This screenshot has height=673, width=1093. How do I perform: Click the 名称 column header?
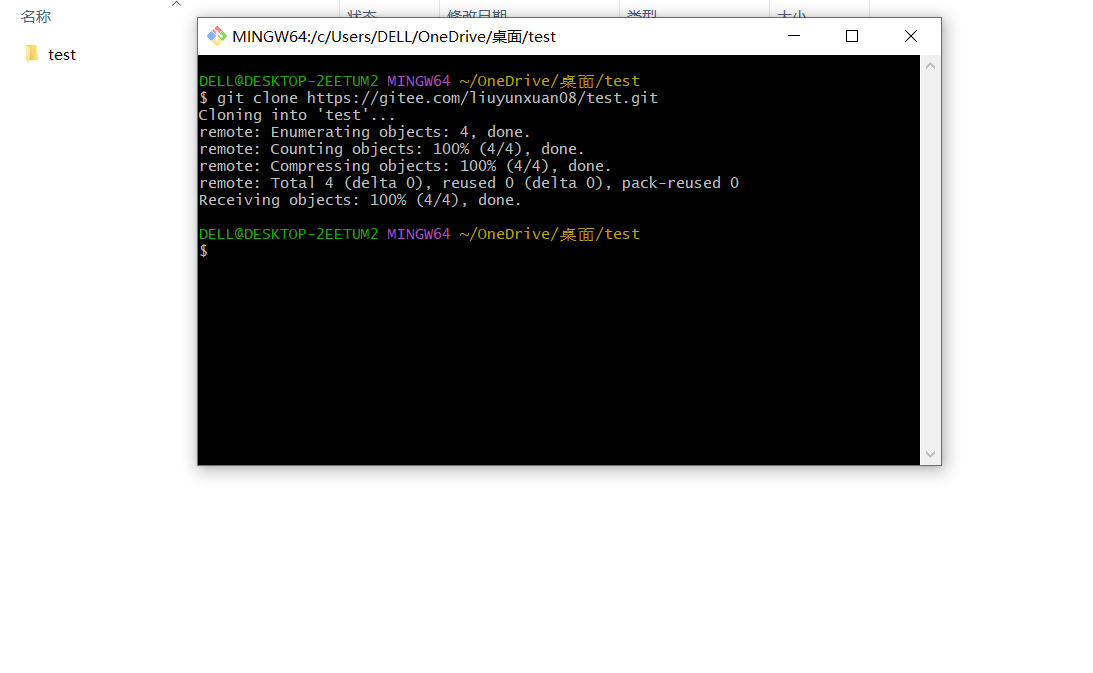(36, 16)
